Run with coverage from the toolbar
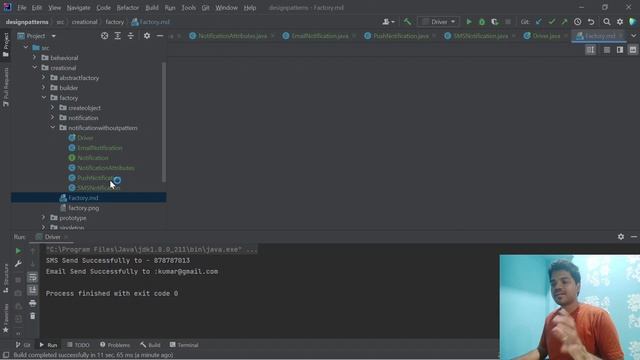 point(495,22)
